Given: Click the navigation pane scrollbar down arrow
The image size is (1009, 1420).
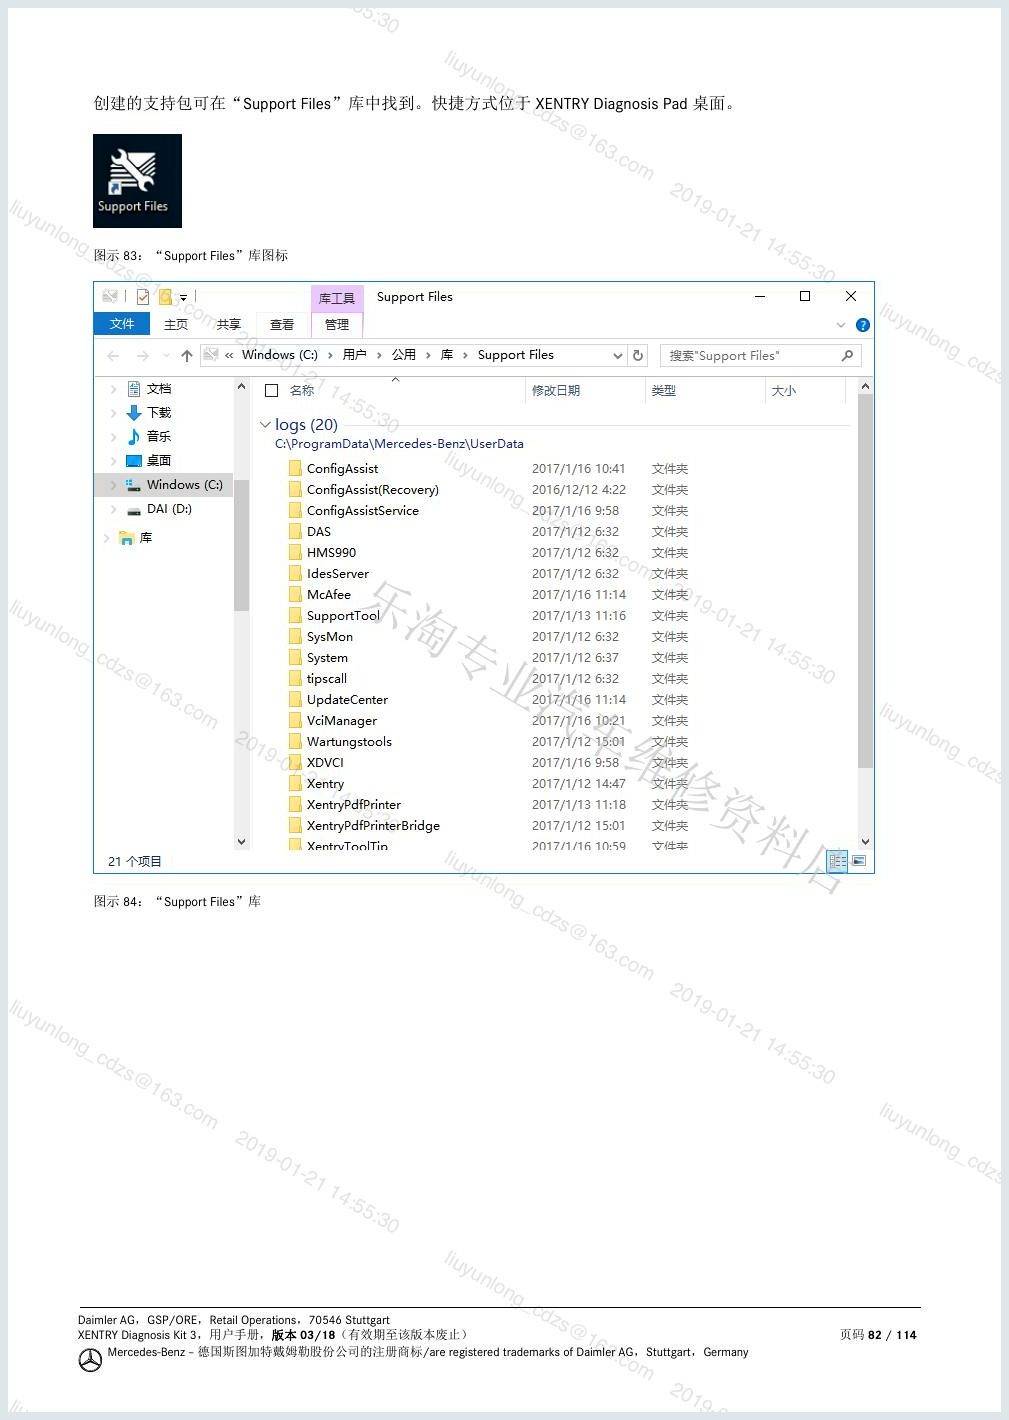Looking at the screenshot, I should click(241, 842).
